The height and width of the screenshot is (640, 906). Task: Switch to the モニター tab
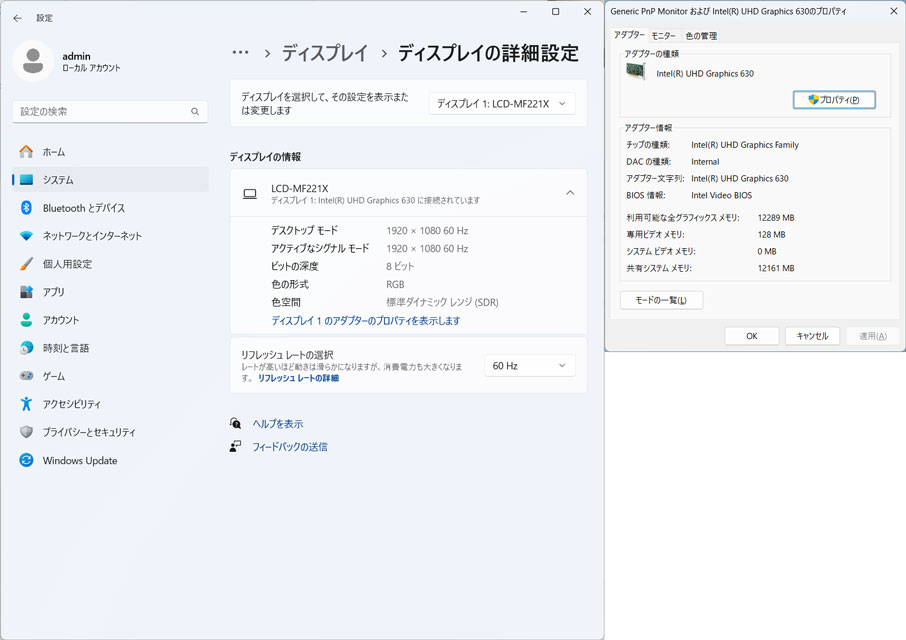pyautogui.click(x=663, y=36)
